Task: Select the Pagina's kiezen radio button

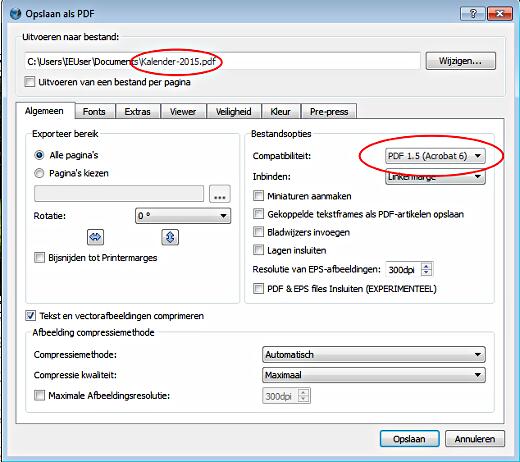Action: (39, 173)
